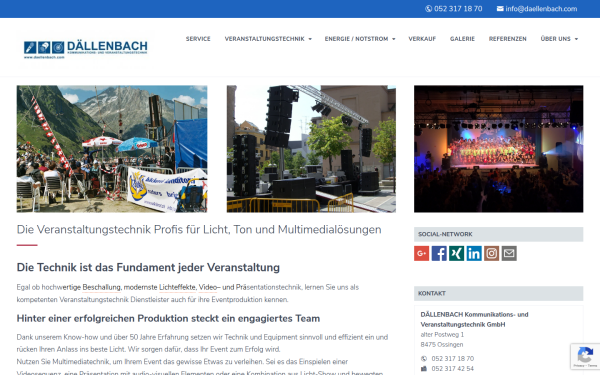Click the text '8475 Ossingen'
This screenshot has height=375, width=600.
pos(442,344)
